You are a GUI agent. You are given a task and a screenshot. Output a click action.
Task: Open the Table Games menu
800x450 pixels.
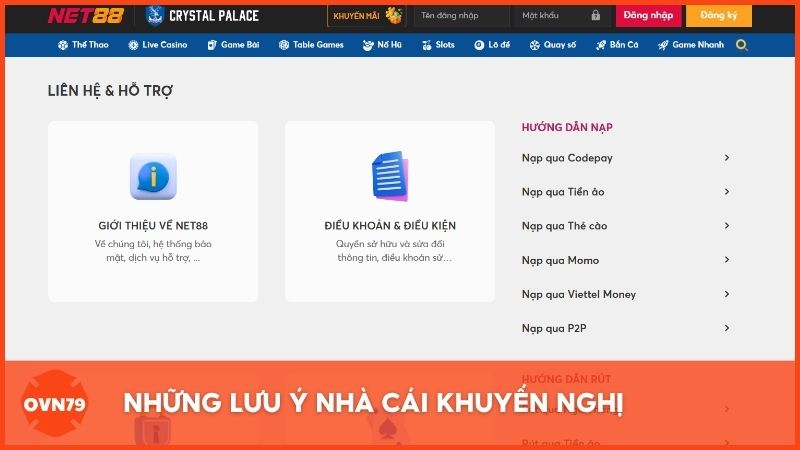point(311,45)
